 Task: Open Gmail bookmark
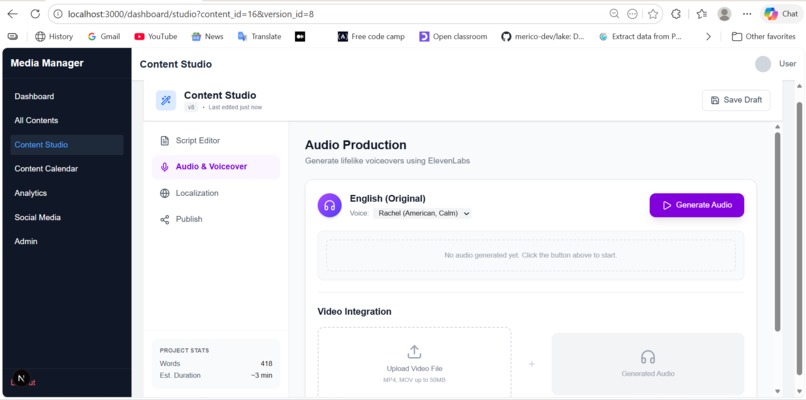pos(104,37)
